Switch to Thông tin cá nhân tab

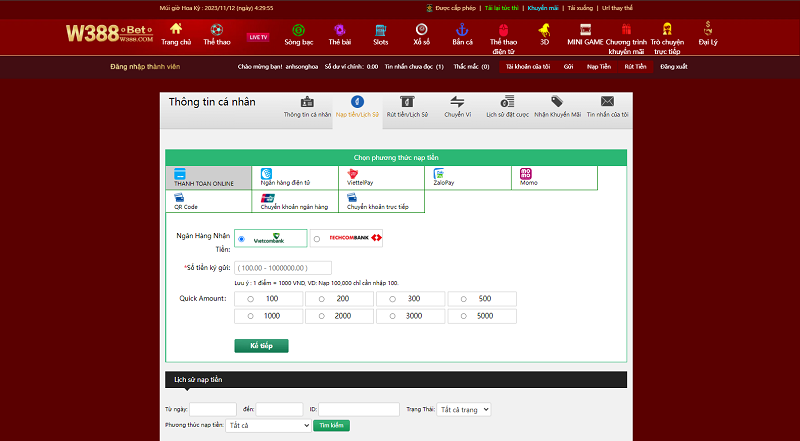pos(307,108)
